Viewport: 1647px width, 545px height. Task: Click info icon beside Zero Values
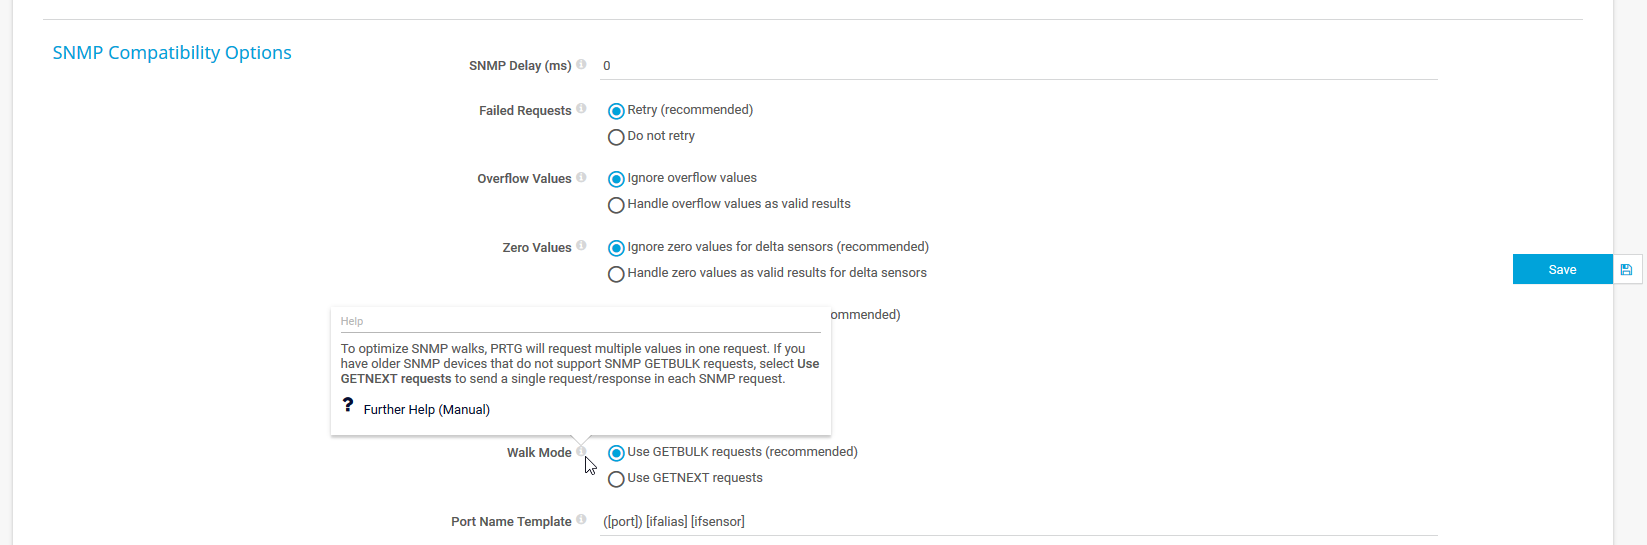pos(581,246)
